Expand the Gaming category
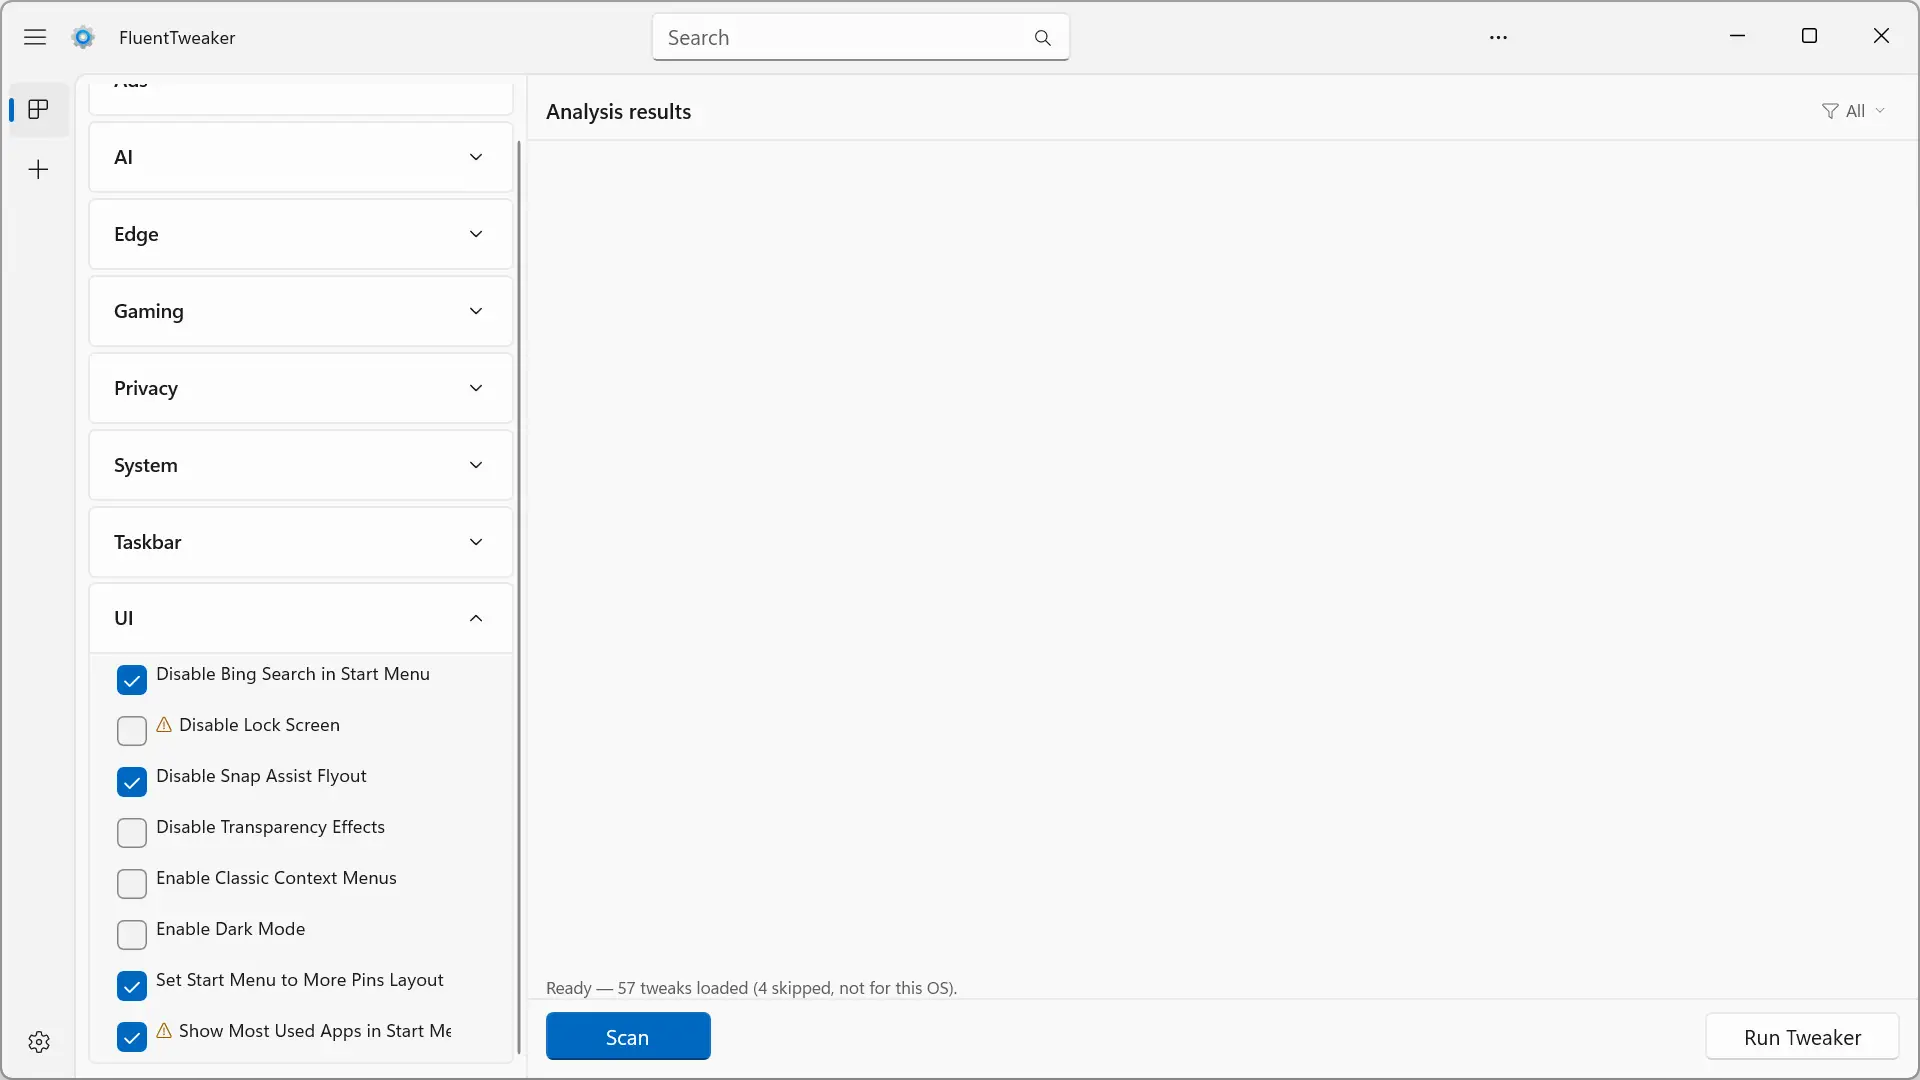This screenshot has height=1080, width=1920. coord(301,311)
